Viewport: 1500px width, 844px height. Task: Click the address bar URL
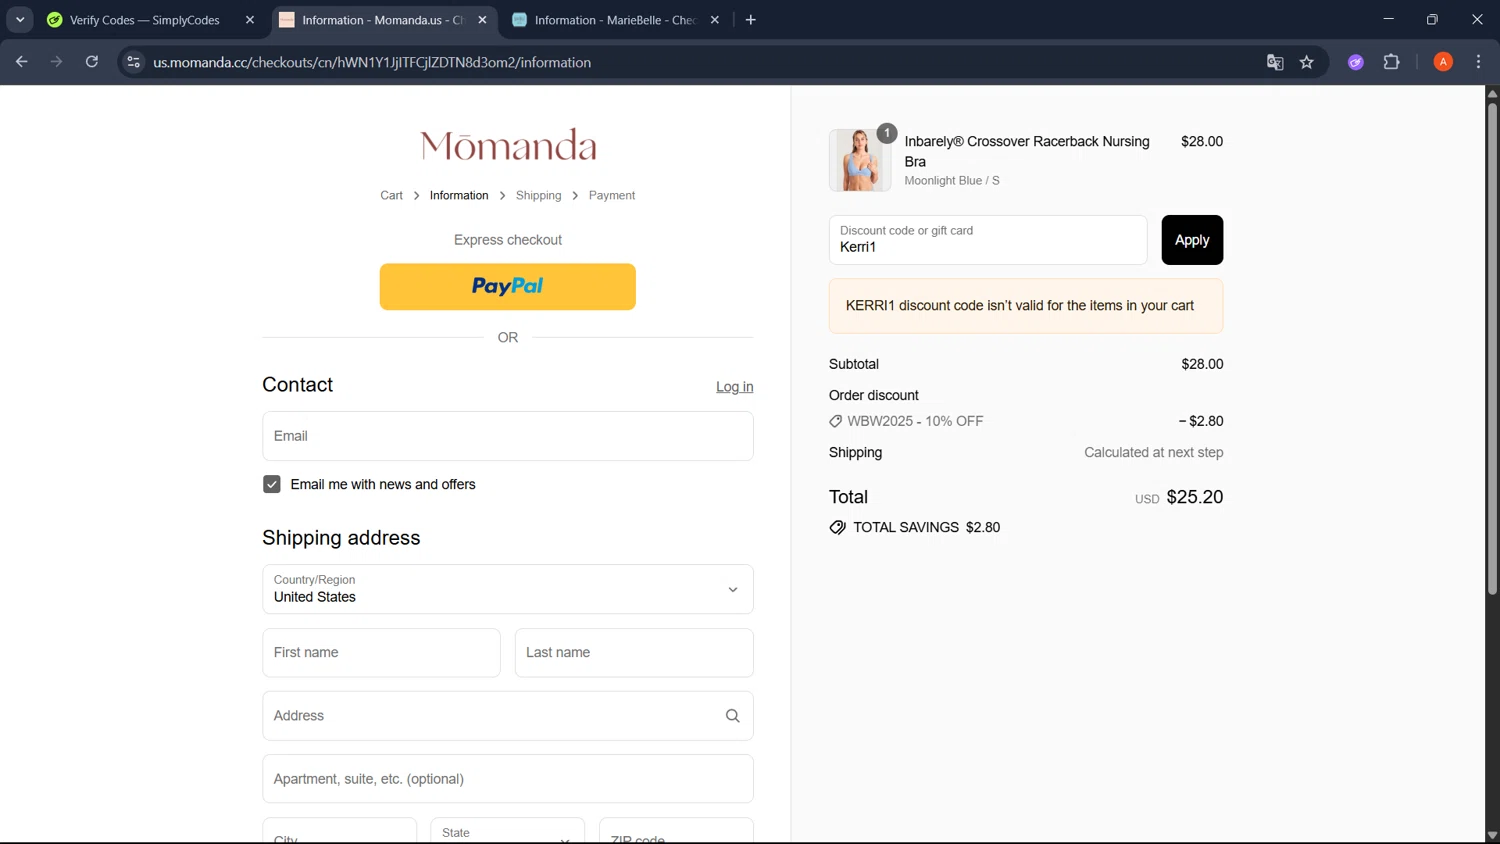coord(372,62)
